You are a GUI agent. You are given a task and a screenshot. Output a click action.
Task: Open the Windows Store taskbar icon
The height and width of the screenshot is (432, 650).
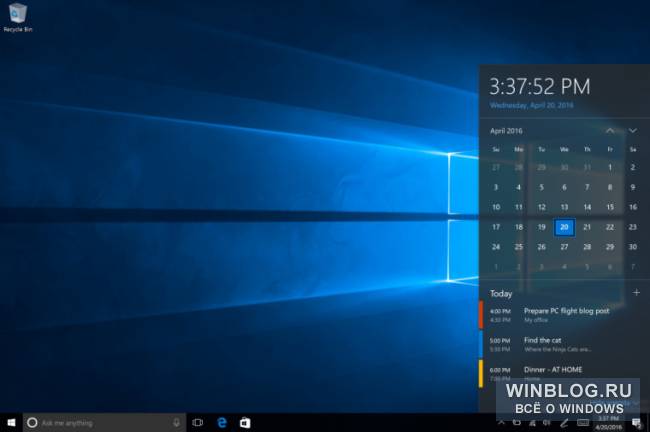[x=245, y=422]
